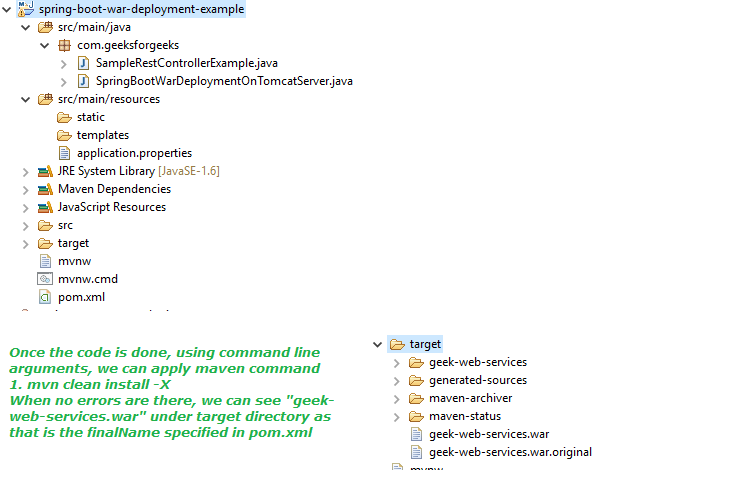Select SampleRestControllerExample.java file name
Viewport: 750px width, 501px height.
pyautogui.click(x=187, y=63)
